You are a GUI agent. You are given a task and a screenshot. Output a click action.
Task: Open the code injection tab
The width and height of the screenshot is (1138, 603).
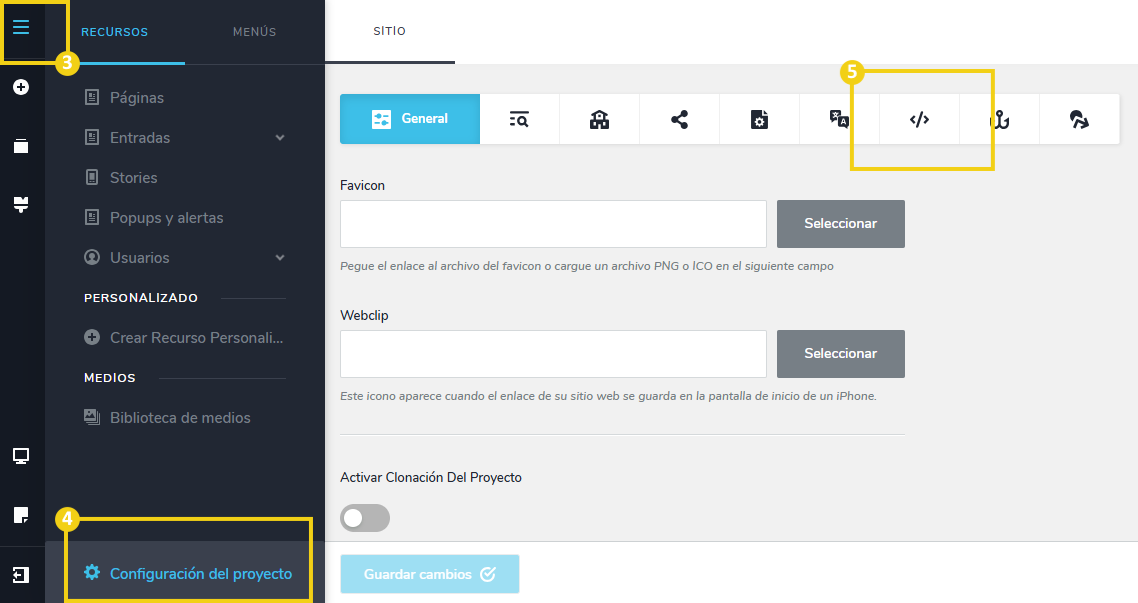(x=919, y=118)
